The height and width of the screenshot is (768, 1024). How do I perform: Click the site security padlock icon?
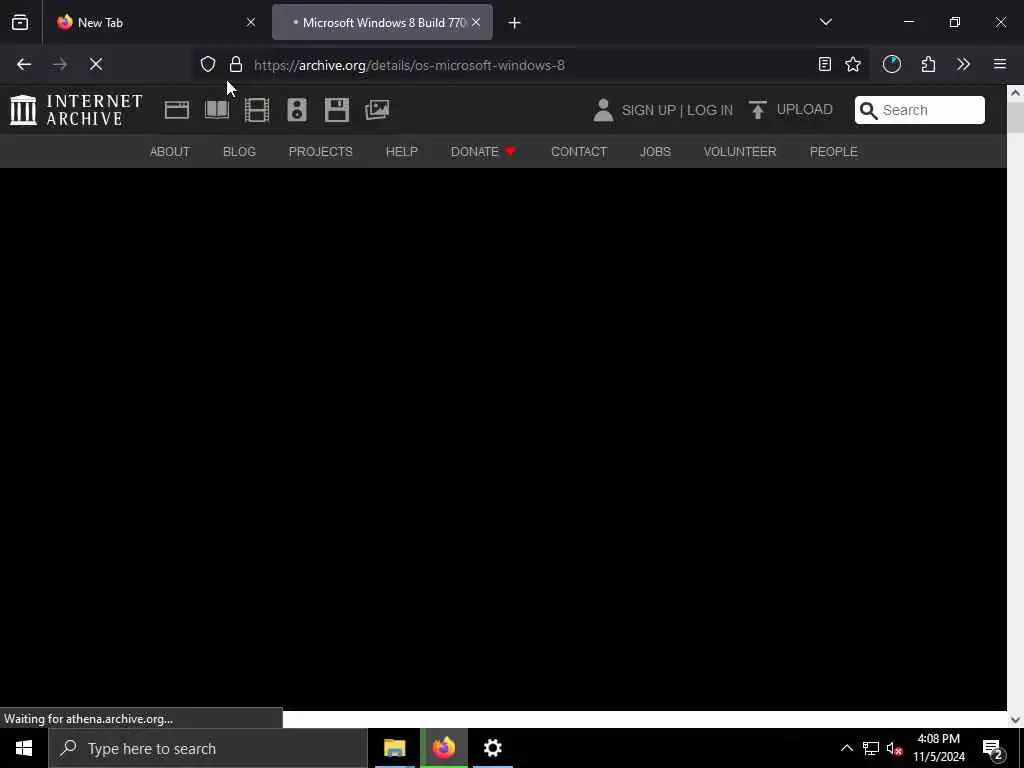pyautogui.click(x=236, y=64)
